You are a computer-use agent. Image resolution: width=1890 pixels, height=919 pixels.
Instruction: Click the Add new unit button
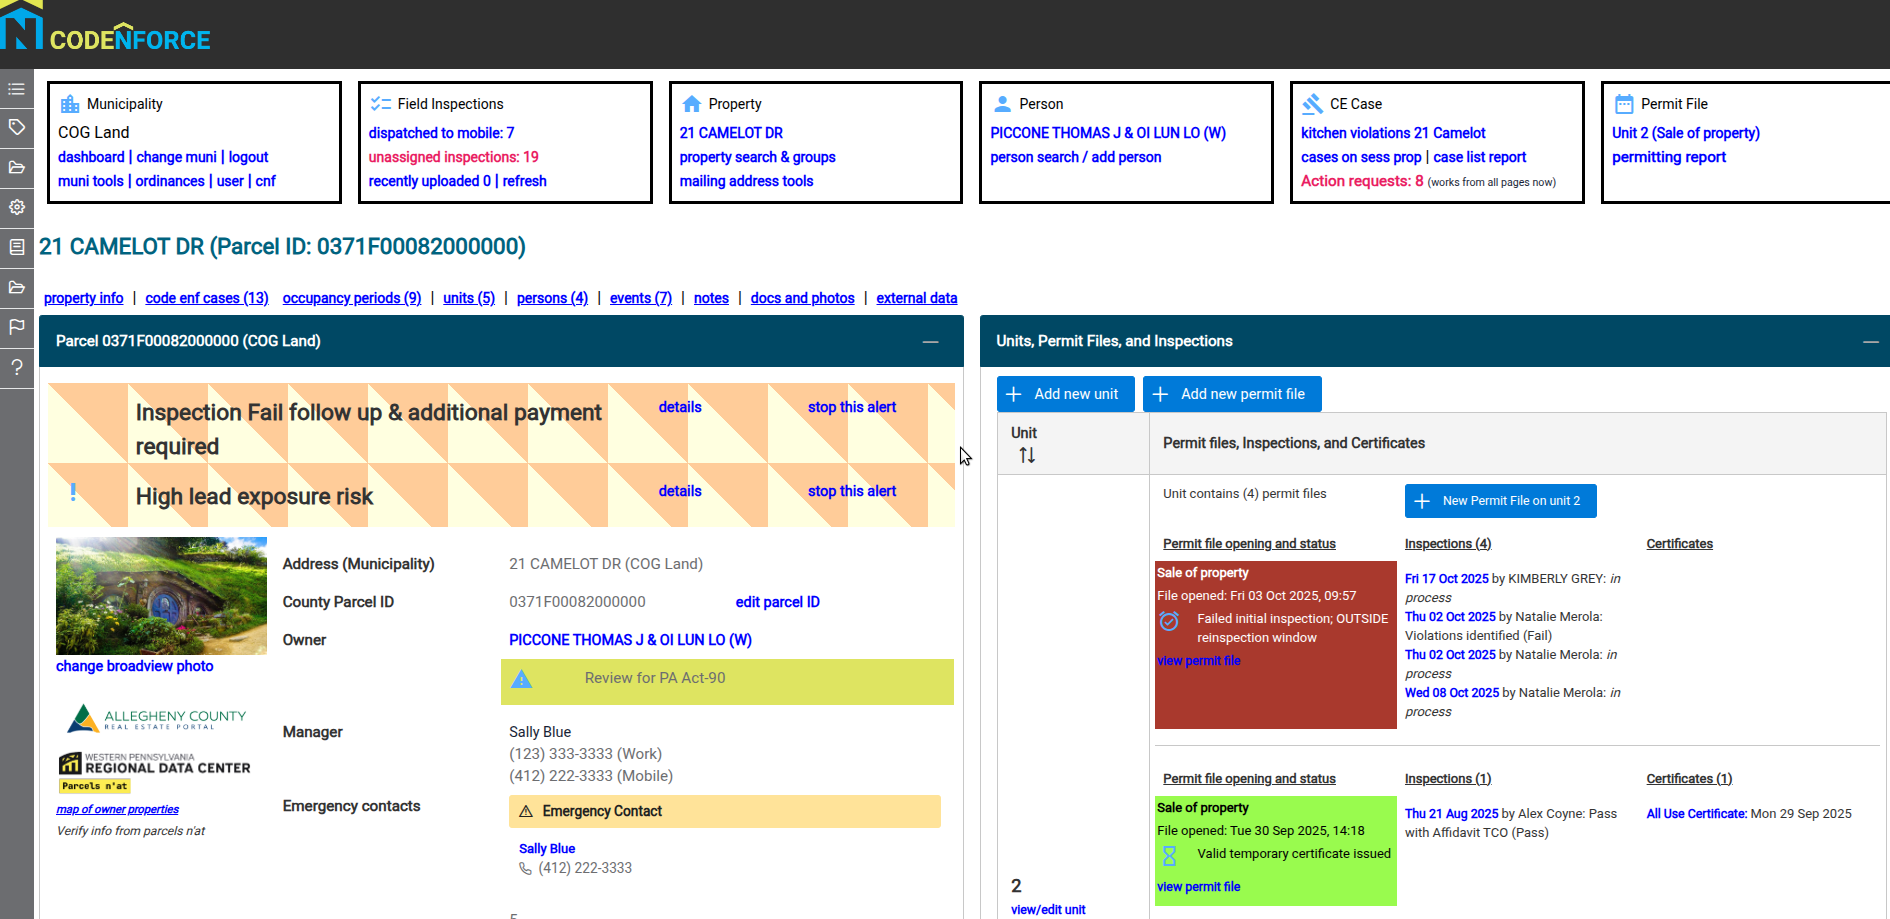point(1065,394)
